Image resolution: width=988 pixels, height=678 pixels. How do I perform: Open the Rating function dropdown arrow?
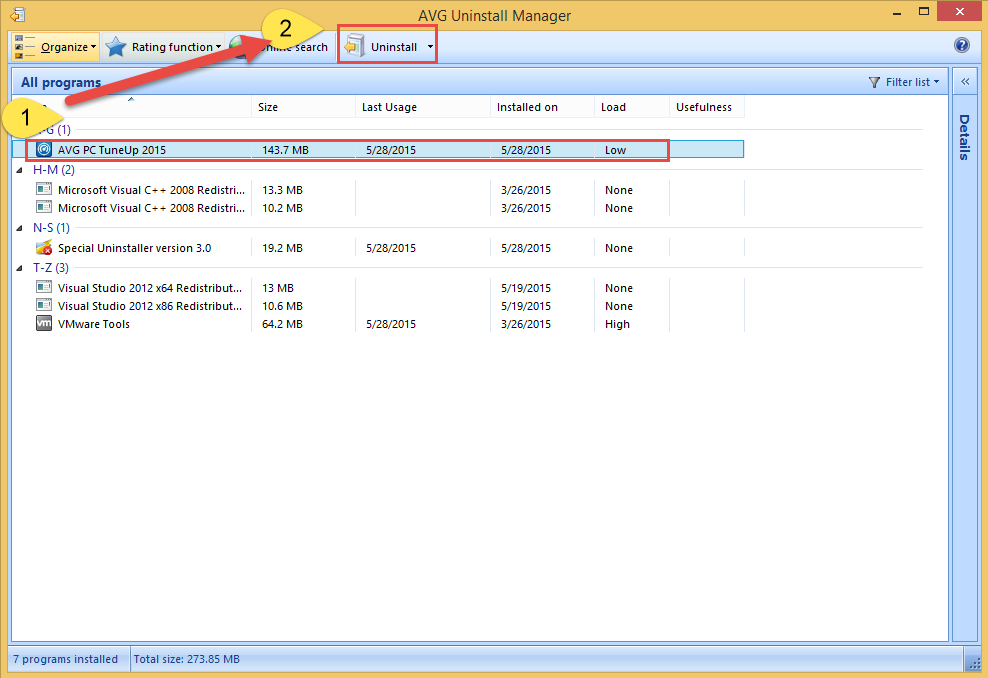point(218,47)
